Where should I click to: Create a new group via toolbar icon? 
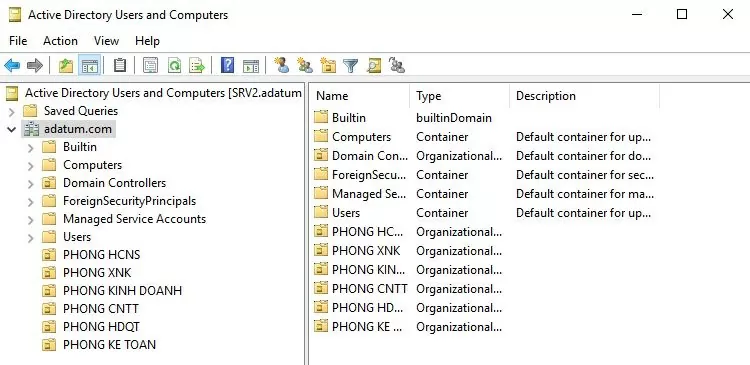[305, 65]
